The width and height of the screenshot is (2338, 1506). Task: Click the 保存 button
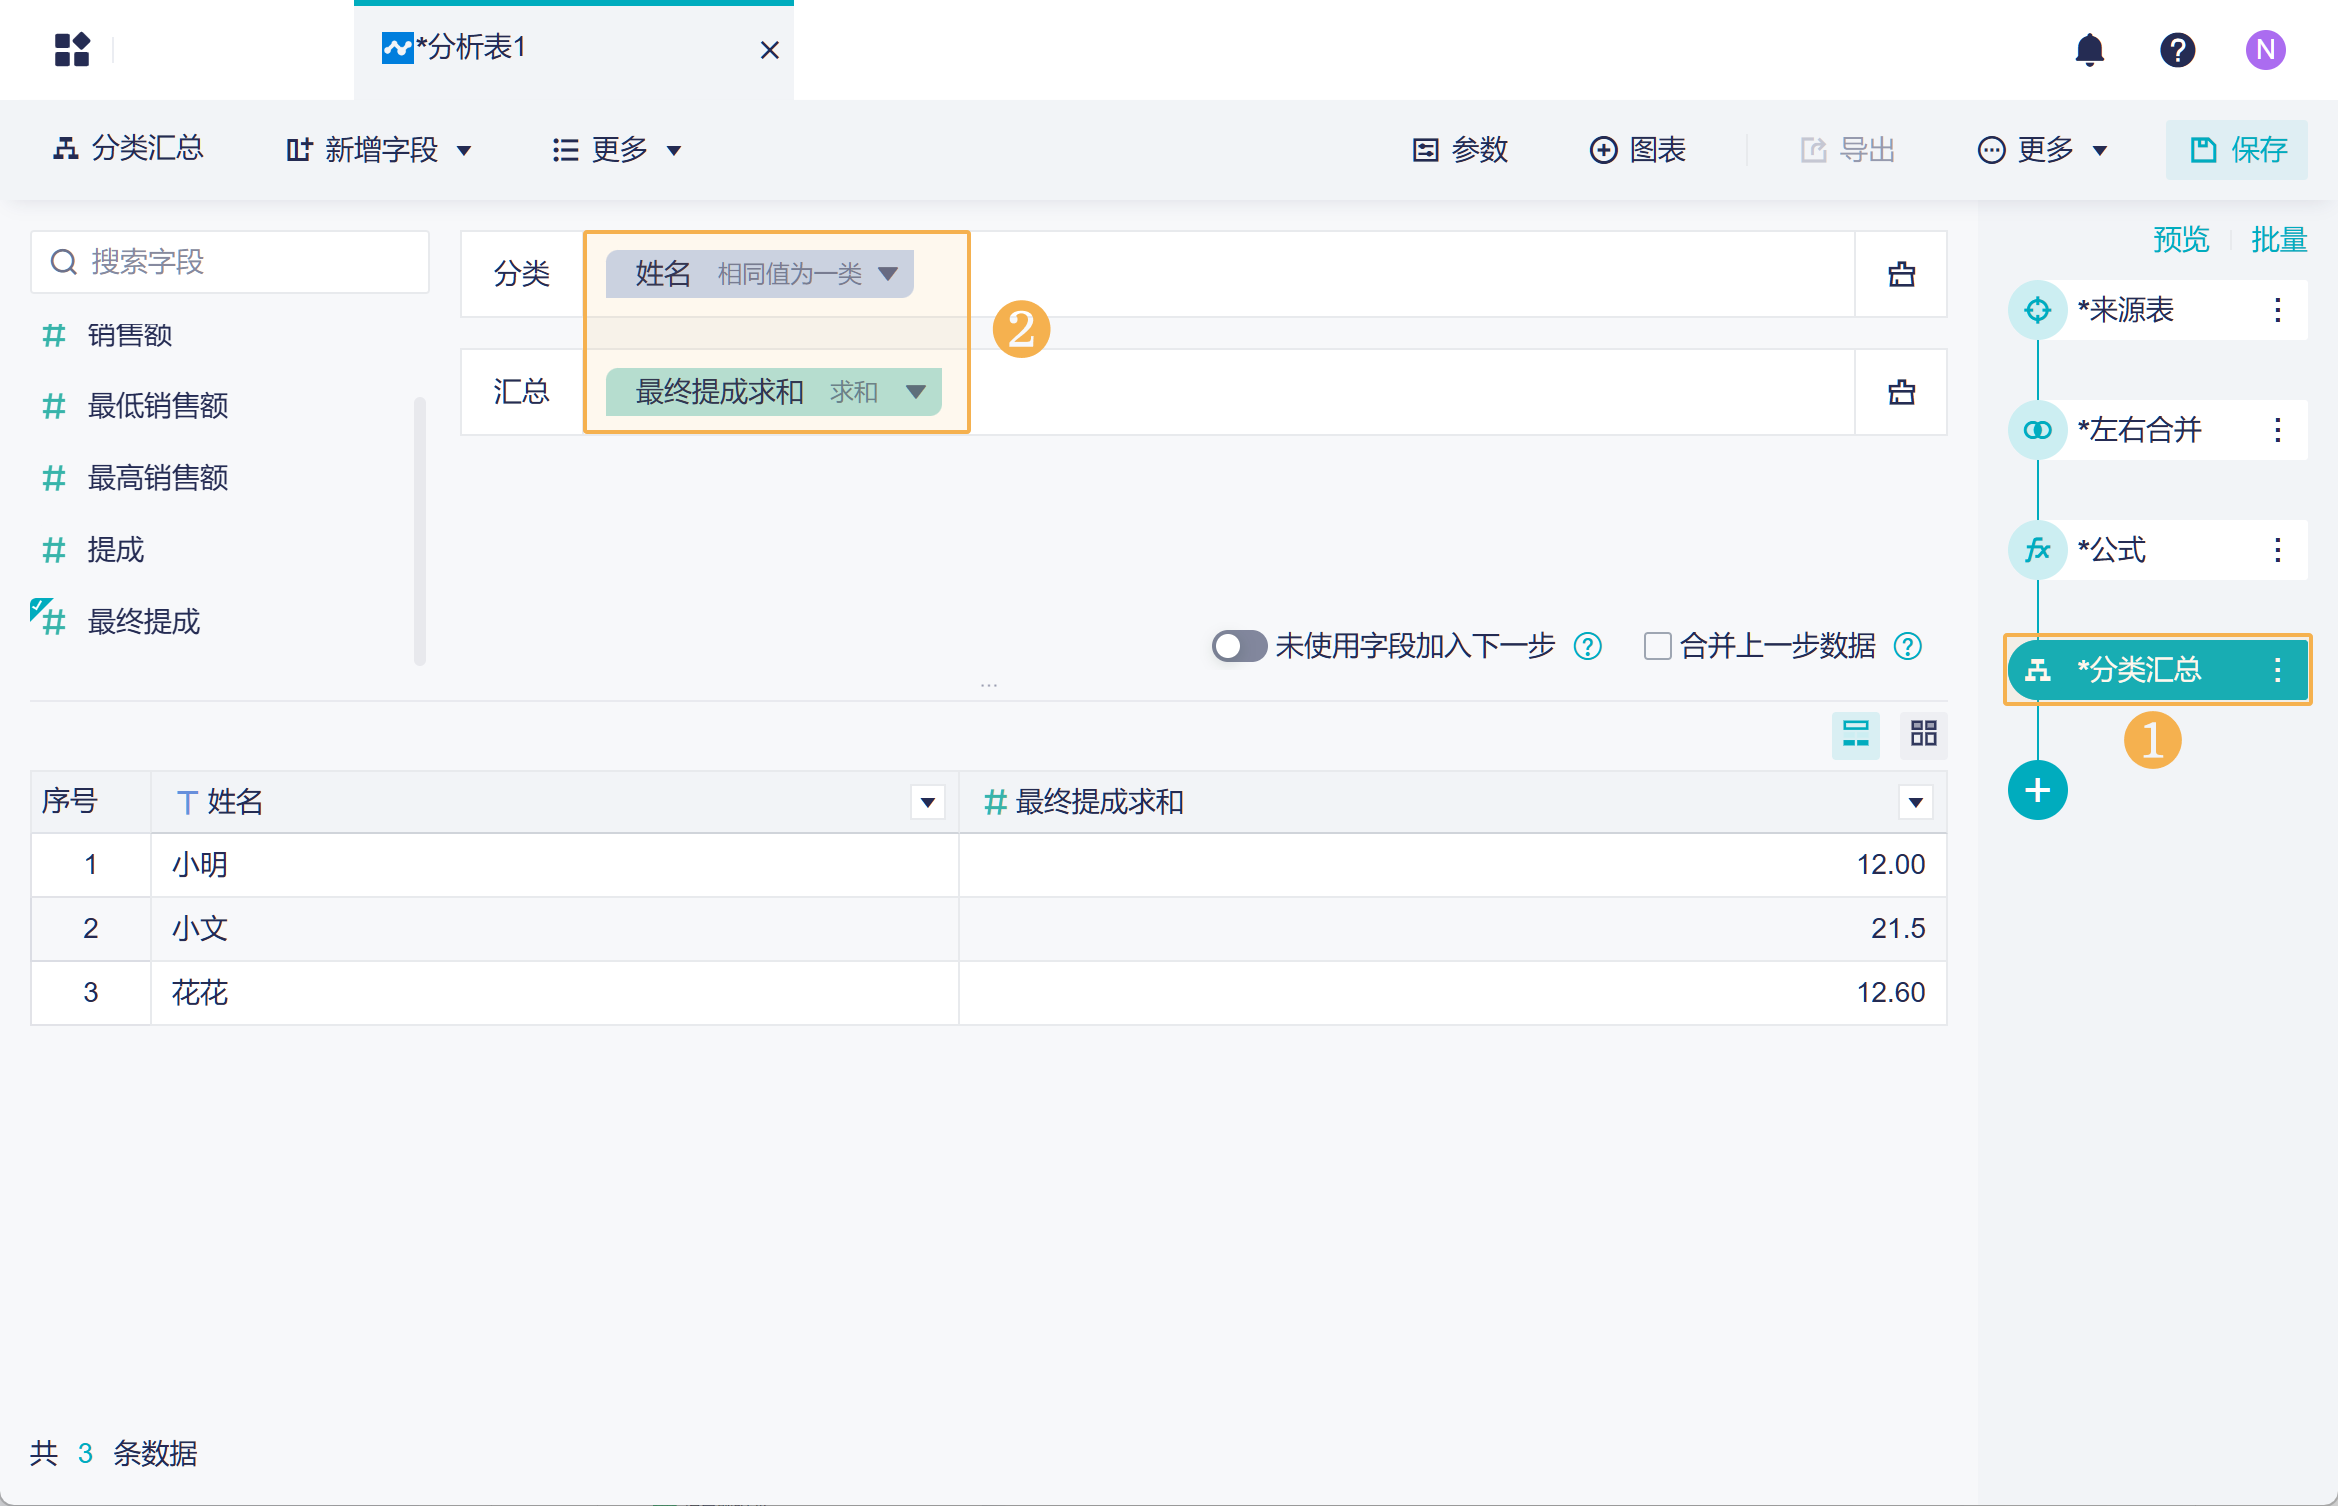2236,150
